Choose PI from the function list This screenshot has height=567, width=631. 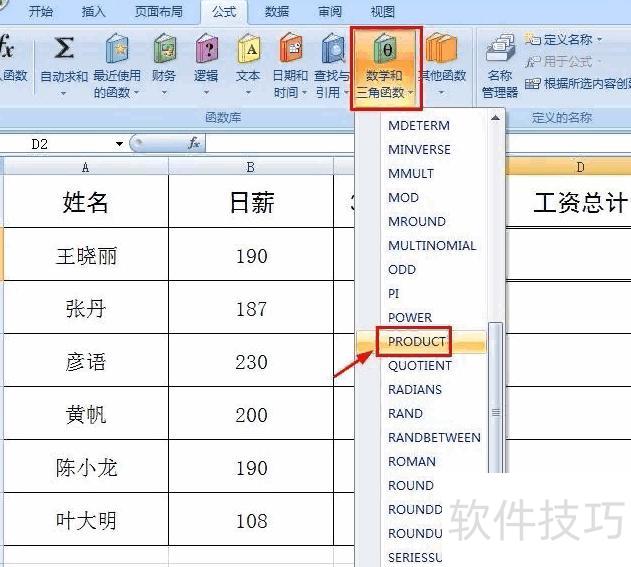click(x=394, y=294)
